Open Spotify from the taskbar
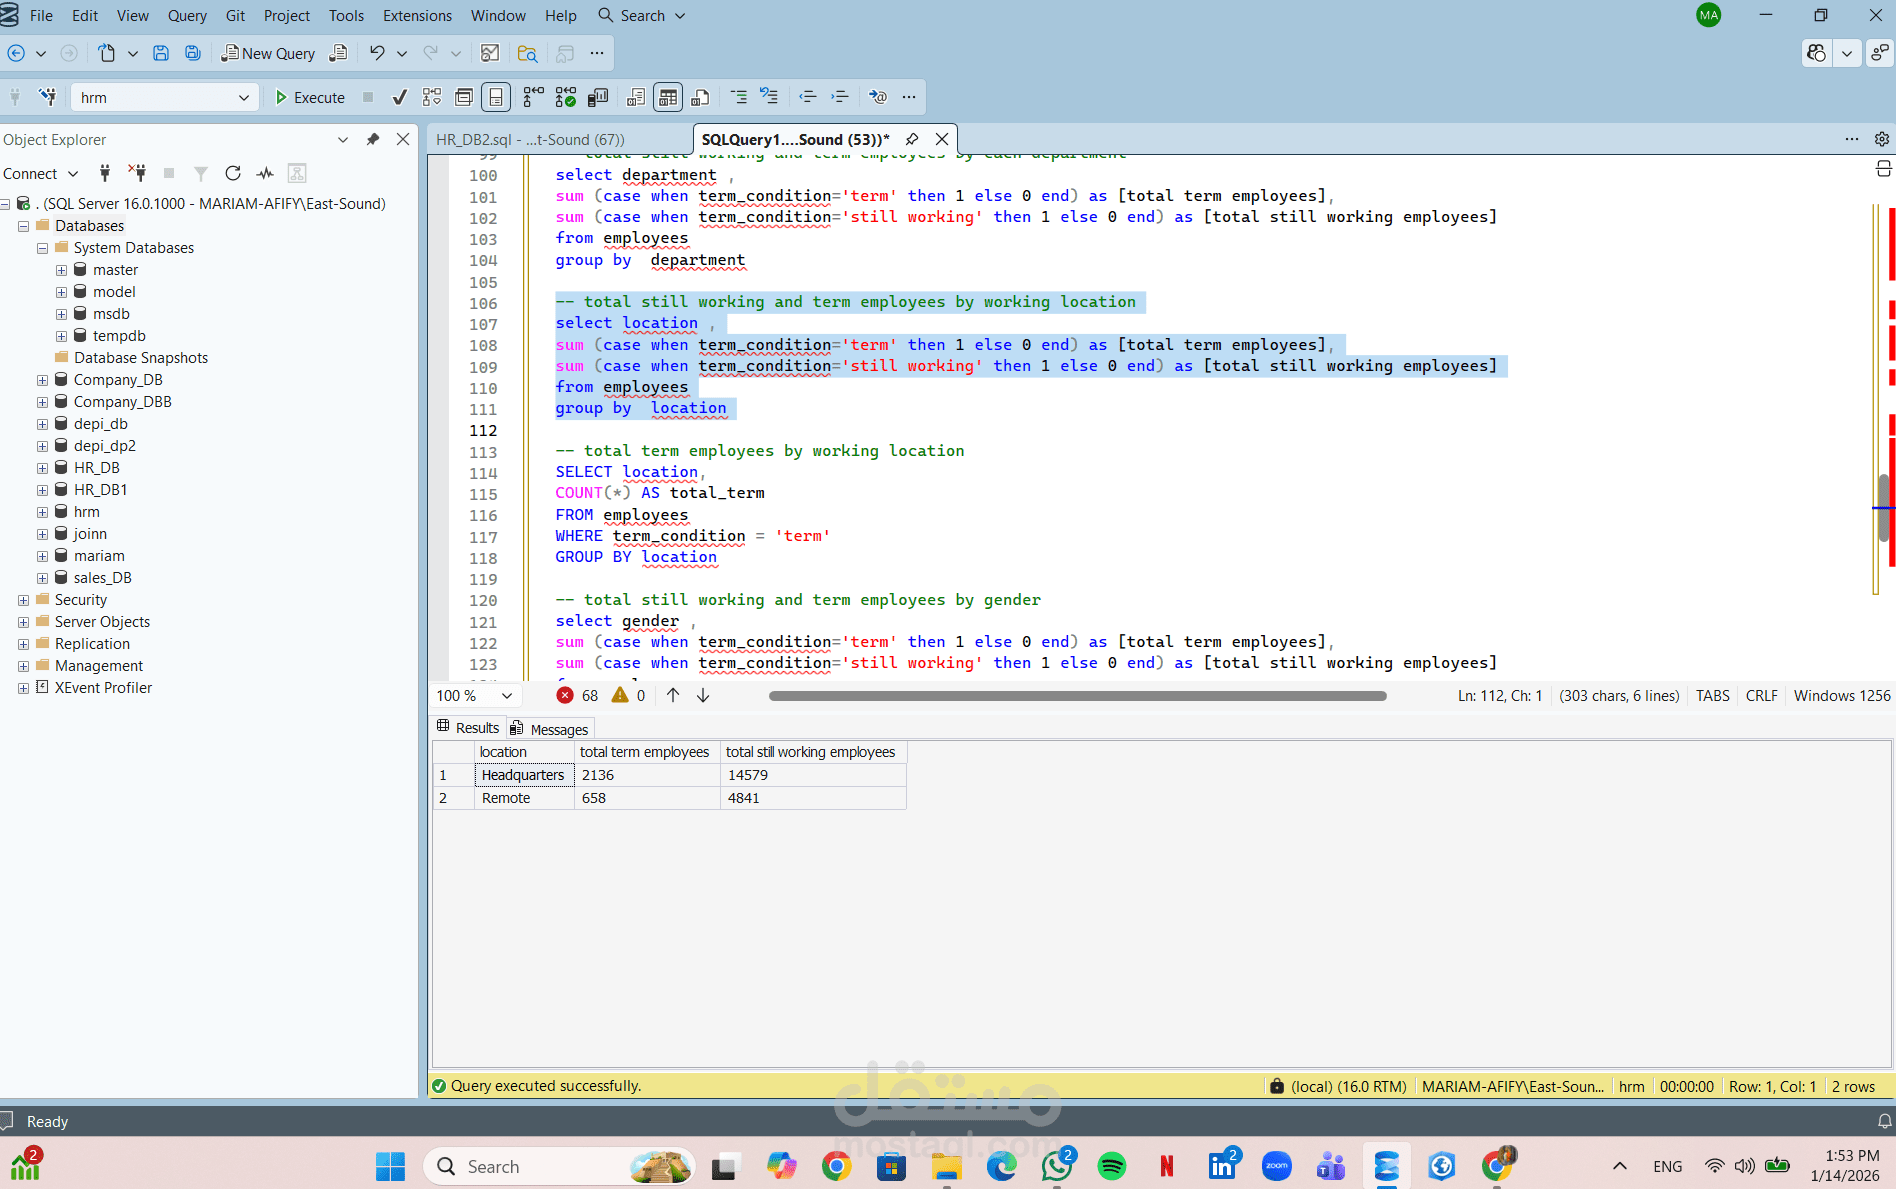Viewport: 1896px width, 1189px height. pyautogui.click(x=1111, y=1166)
